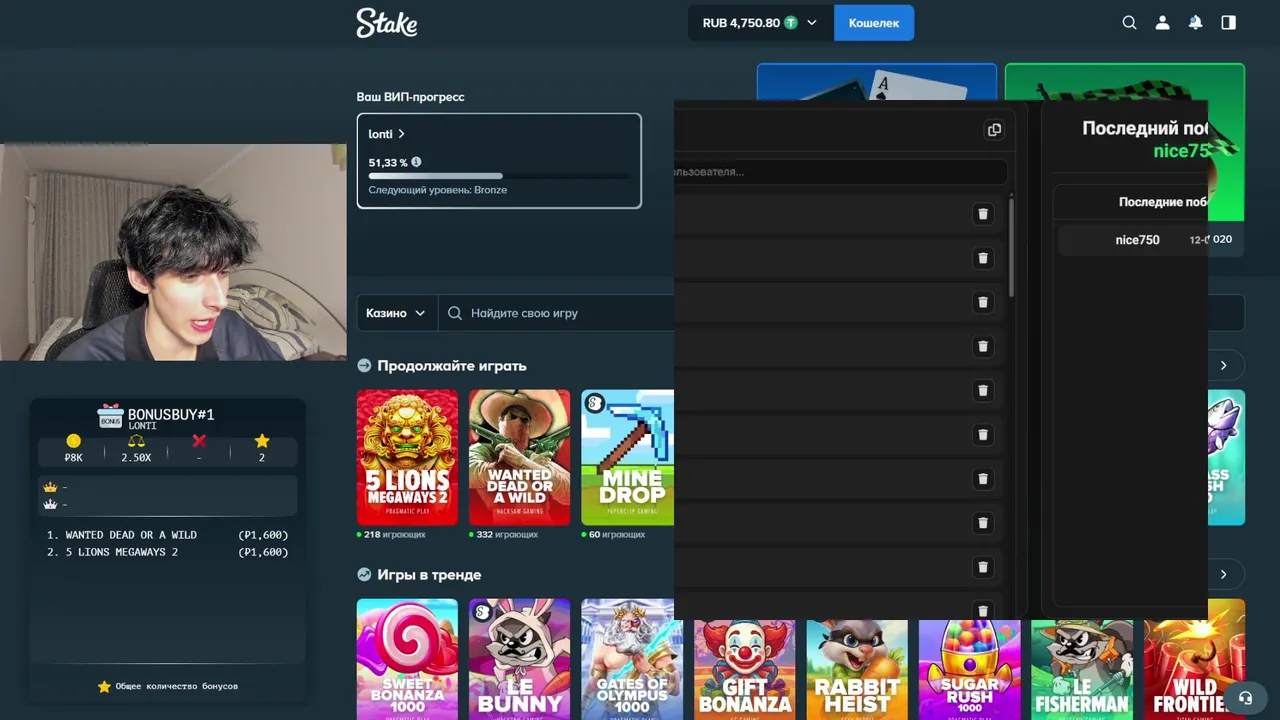Open the Игры в тренде heading
The height and width of the screenshot is (720, 1280).
point(429,575)
